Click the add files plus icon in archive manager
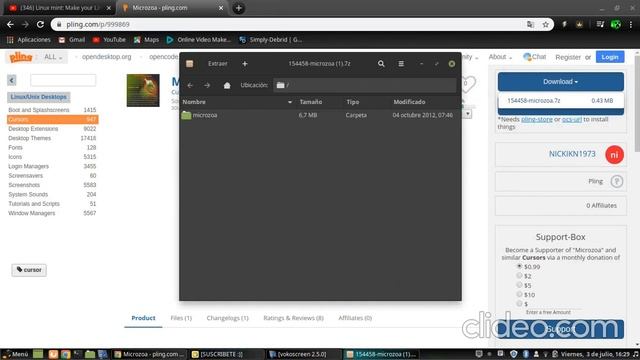This screenshot has width=640, height=360. tap(244, 64)
